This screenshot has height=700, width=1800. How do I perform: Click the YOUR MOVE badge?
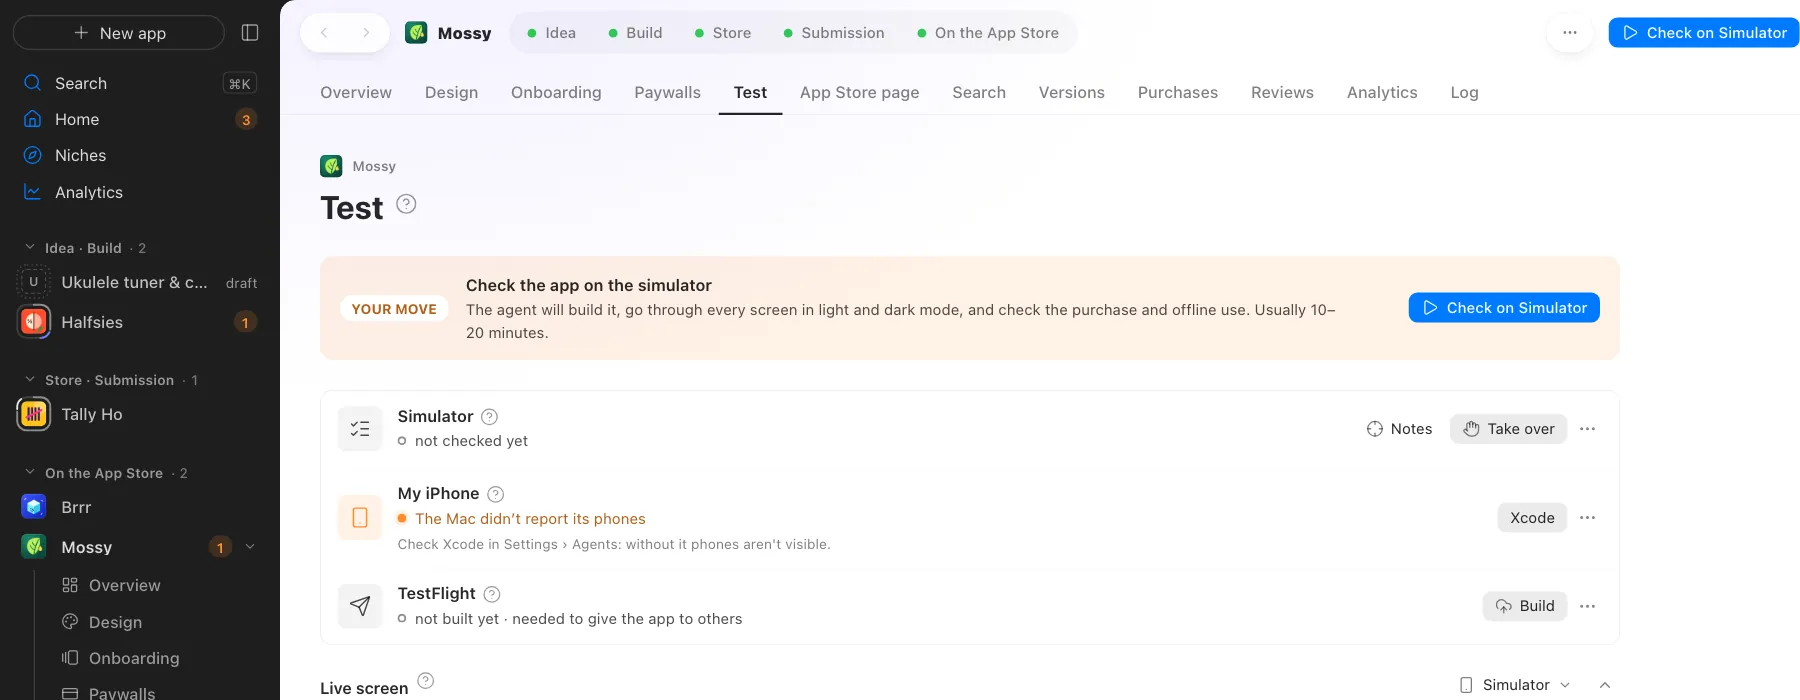[x=394, y=309]
